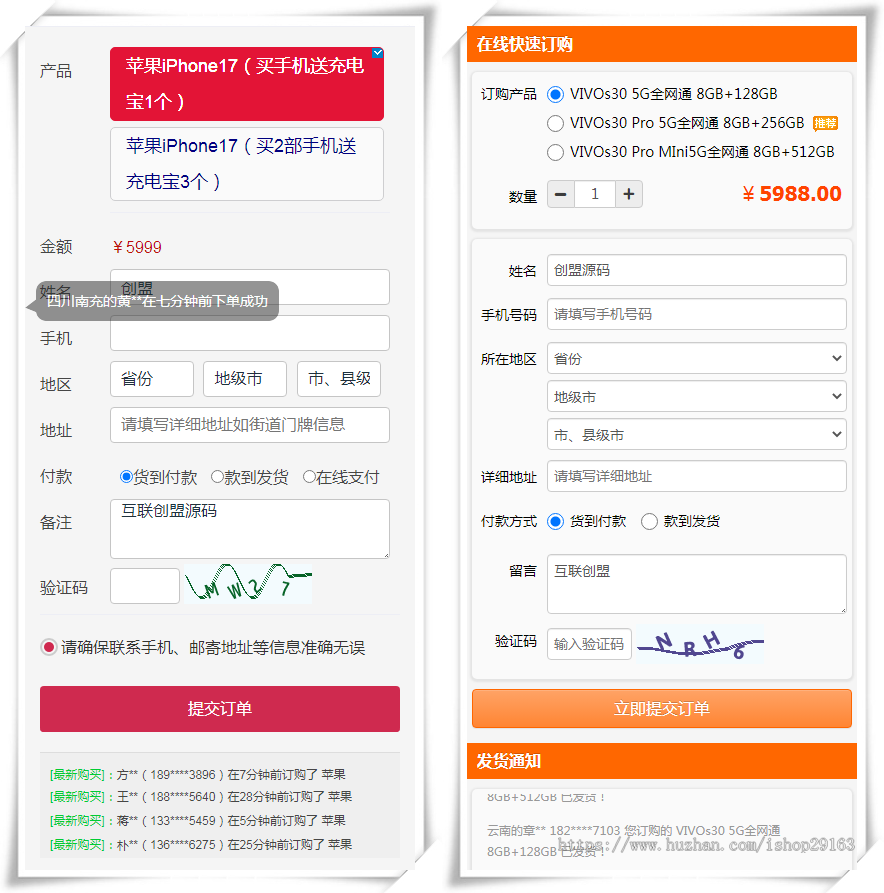
Task: Select 货到付款 radio in left form
Action: pos(126,477)
